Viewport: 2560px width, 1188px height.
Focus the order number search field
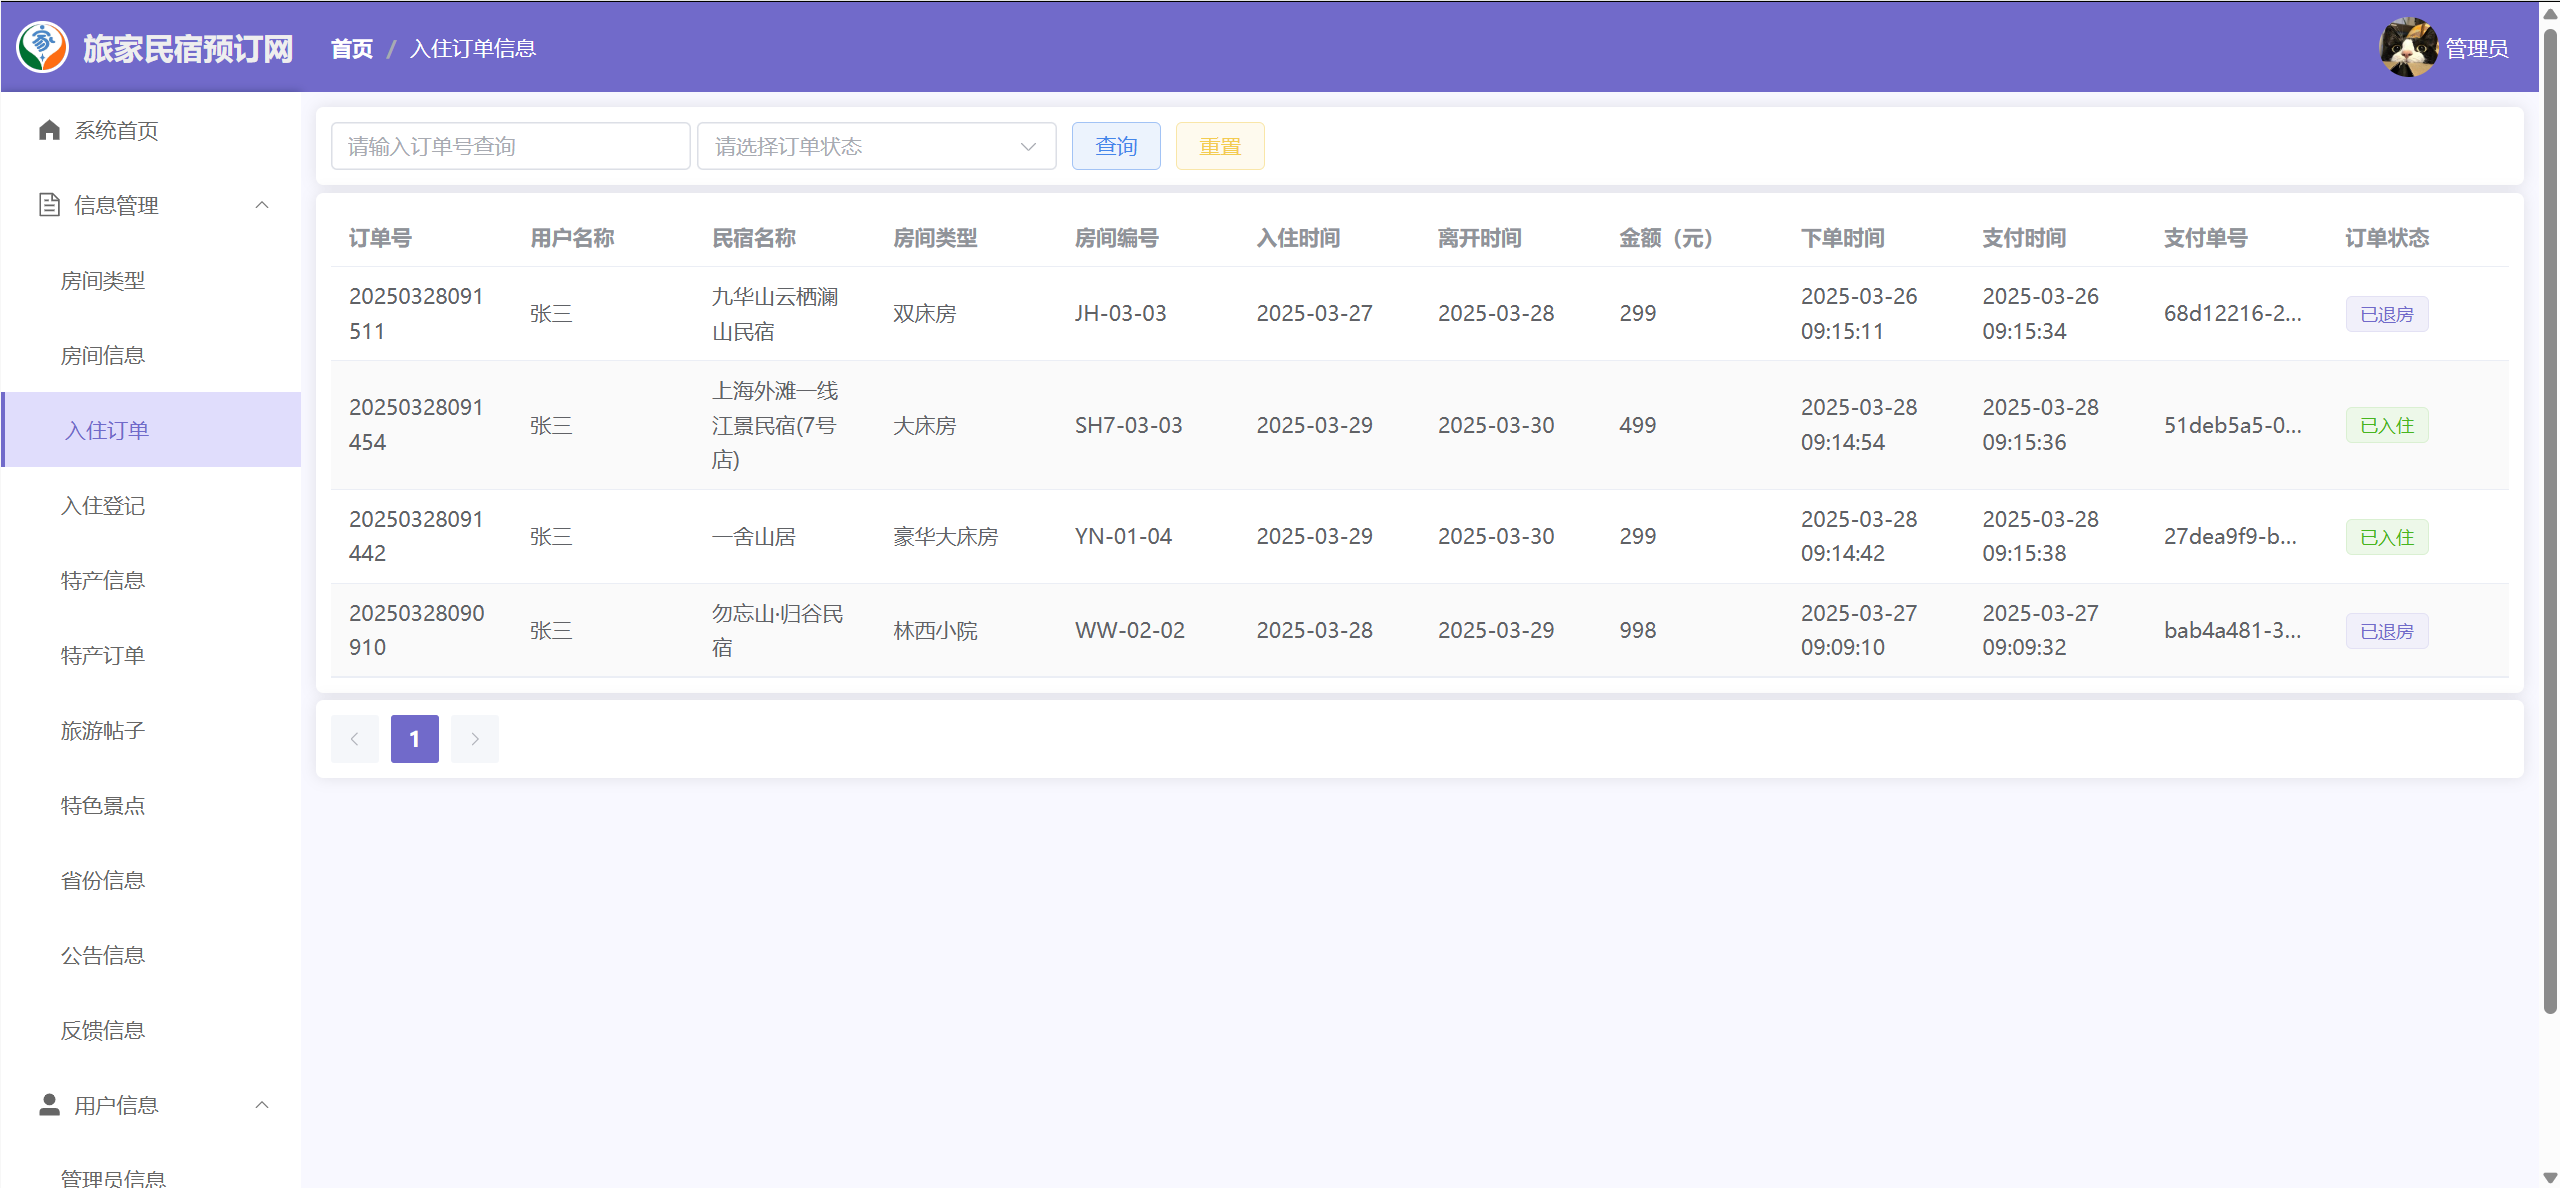click(510, 146)
